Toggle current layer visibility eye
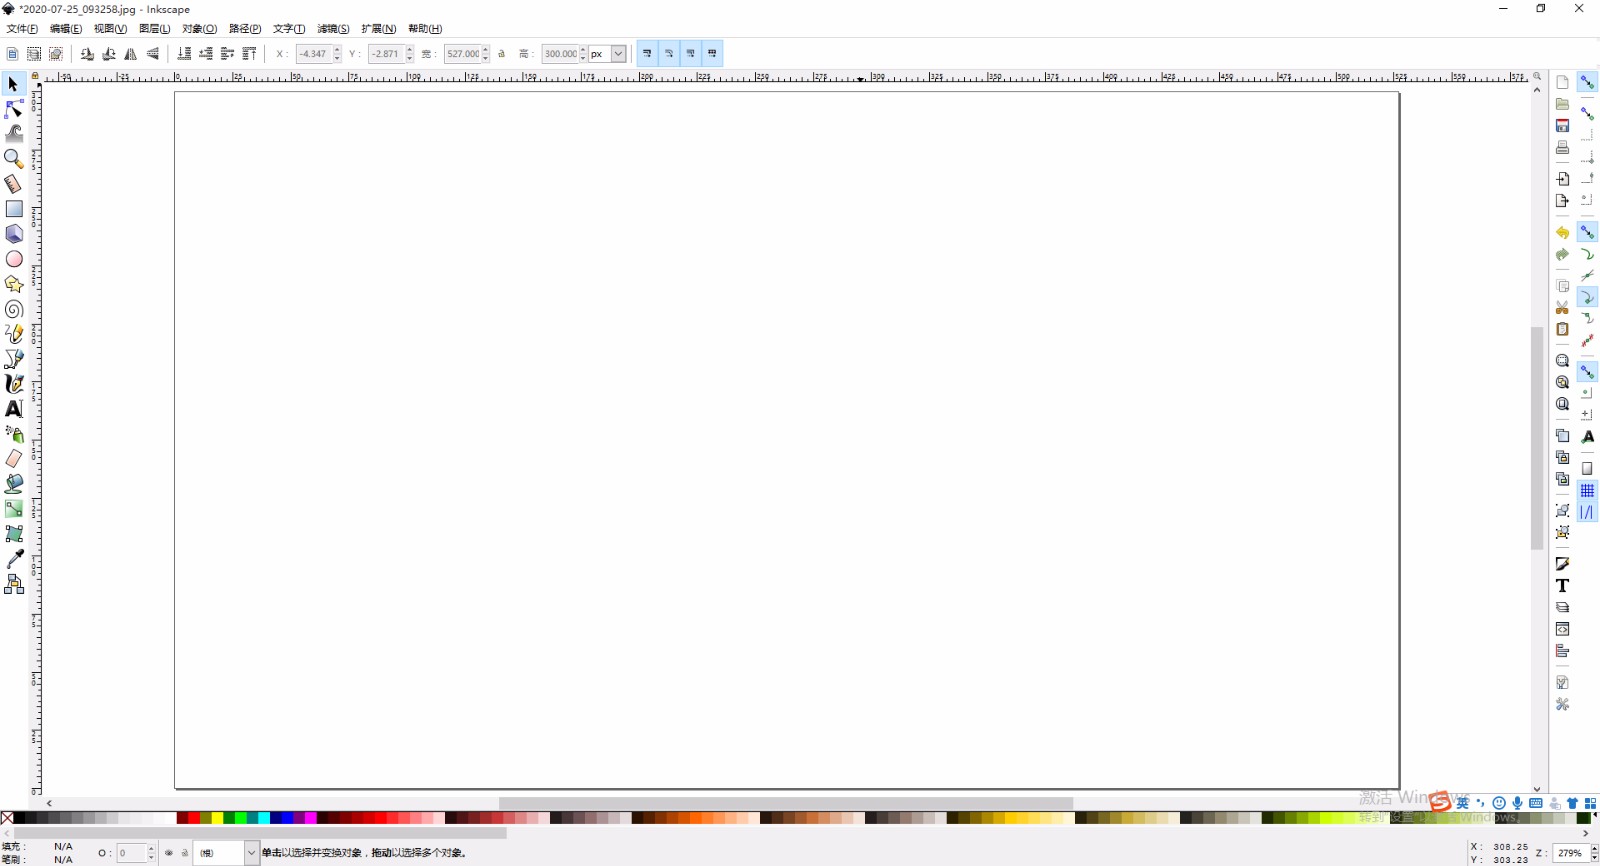 click(x=168, y=853)
